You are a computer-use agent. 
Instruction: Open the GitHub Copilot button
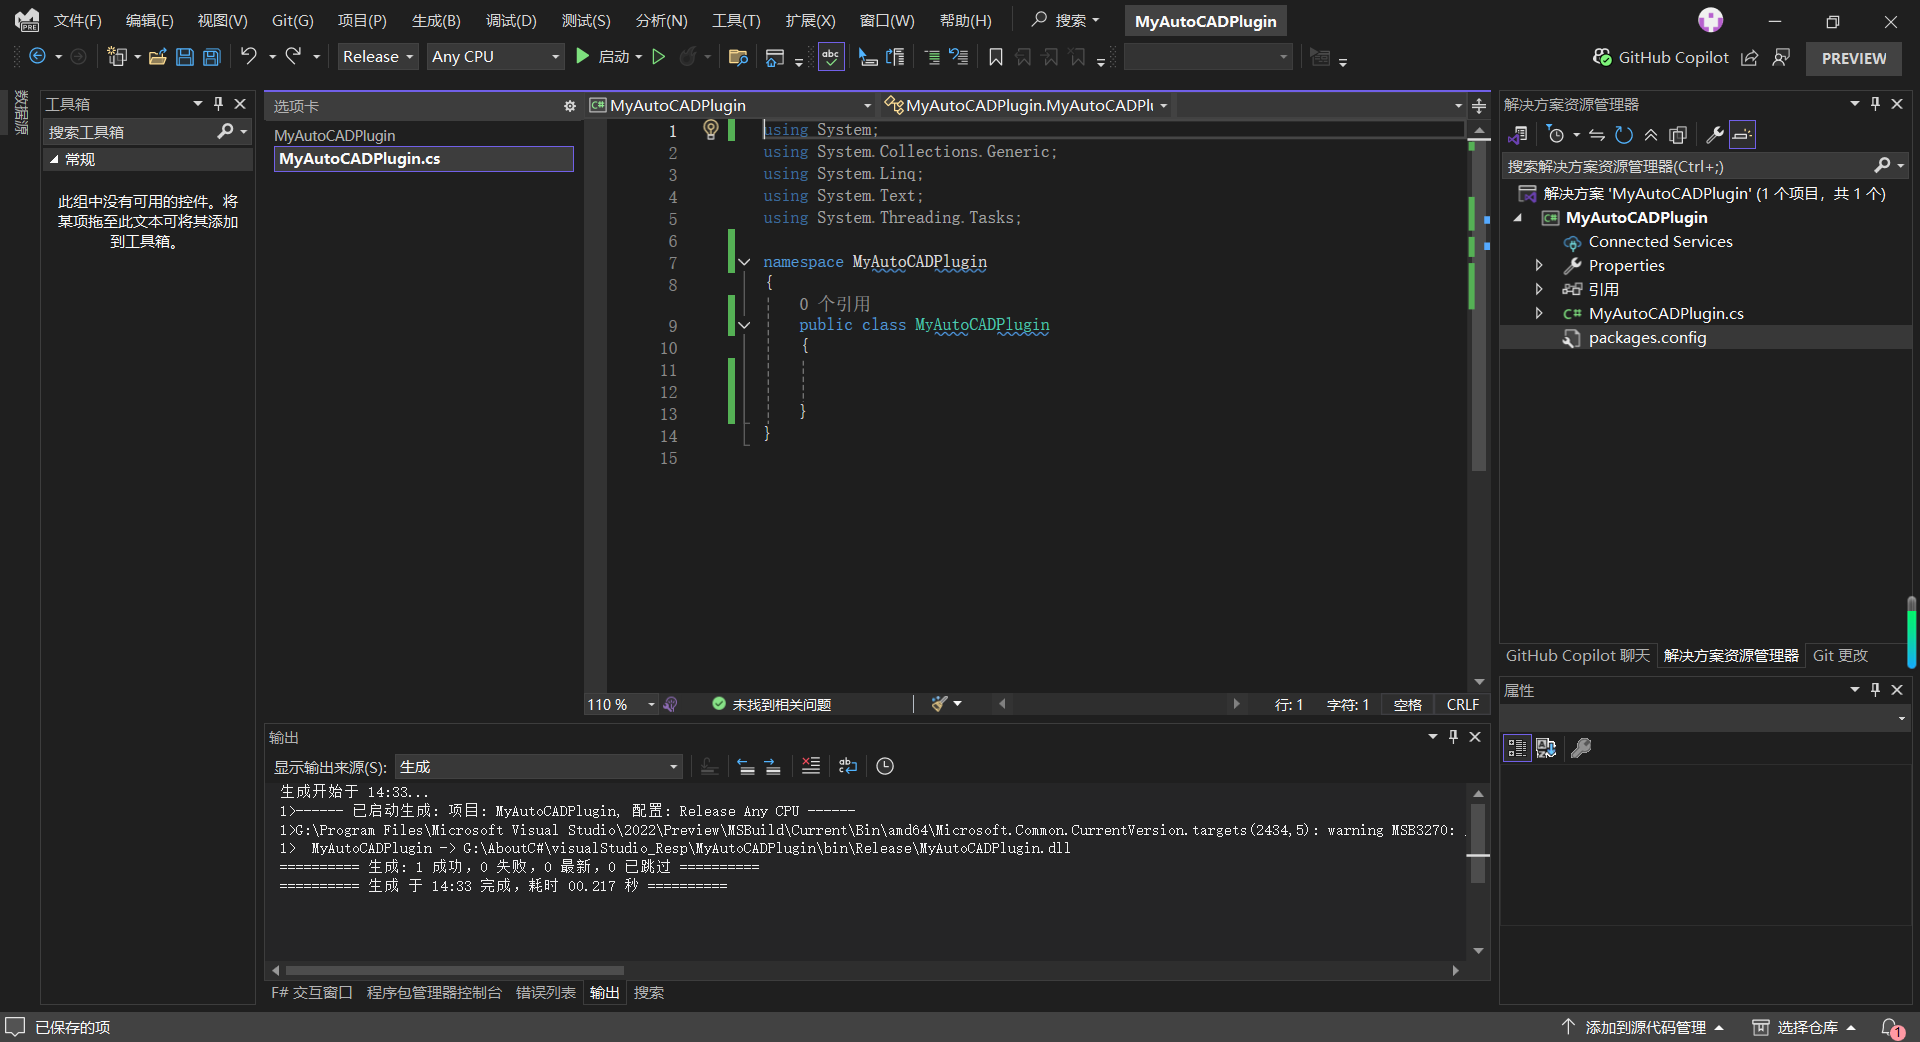(x=1660, y=58)
